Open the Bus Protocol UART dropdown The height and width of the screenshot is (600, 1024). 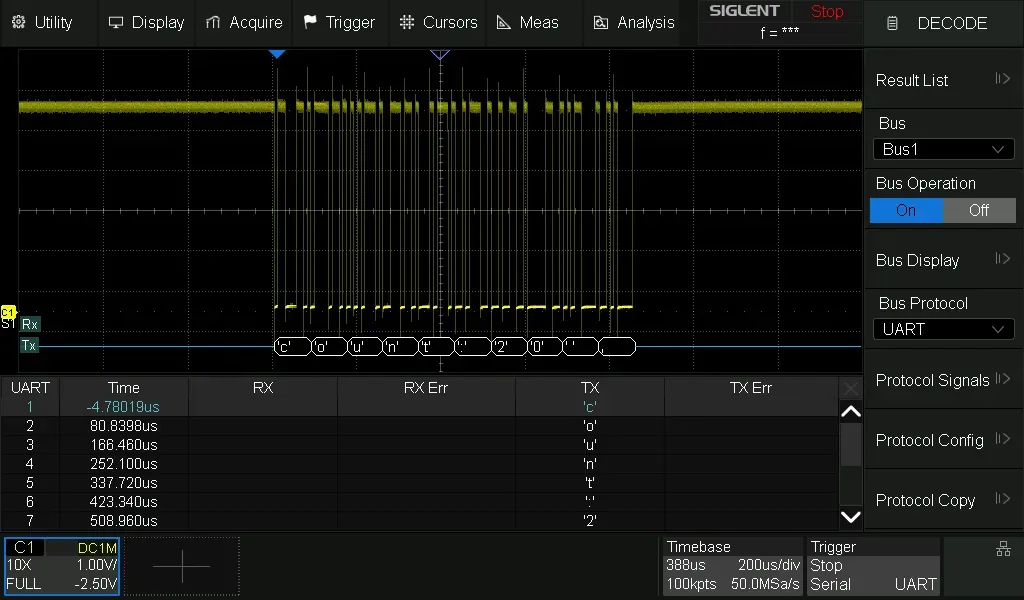[943, 329]
